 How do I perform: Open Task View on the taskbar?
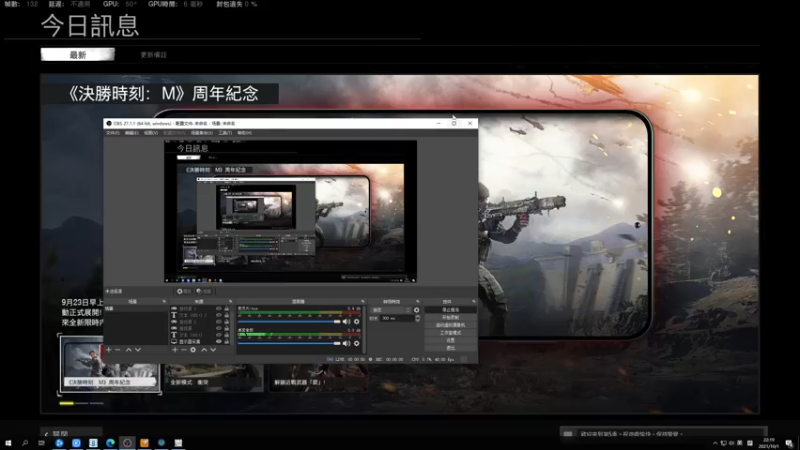click(41, 443)
